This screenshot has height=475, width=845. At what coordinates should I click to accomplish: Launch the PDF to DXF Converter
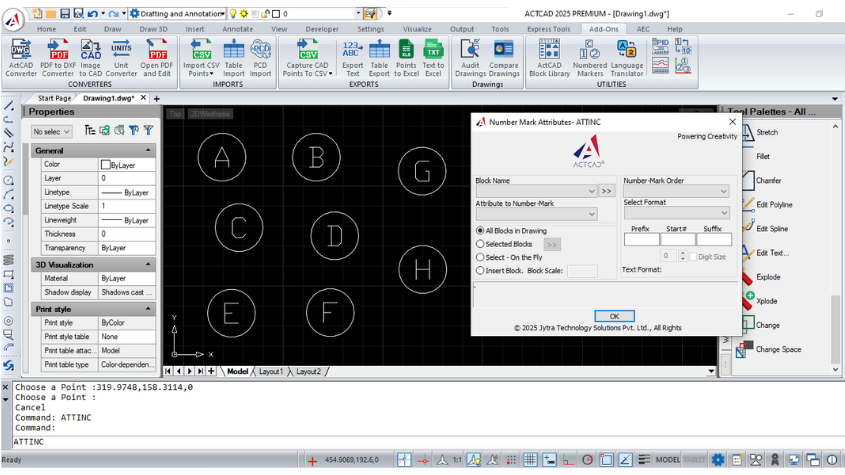click(58, 58)
